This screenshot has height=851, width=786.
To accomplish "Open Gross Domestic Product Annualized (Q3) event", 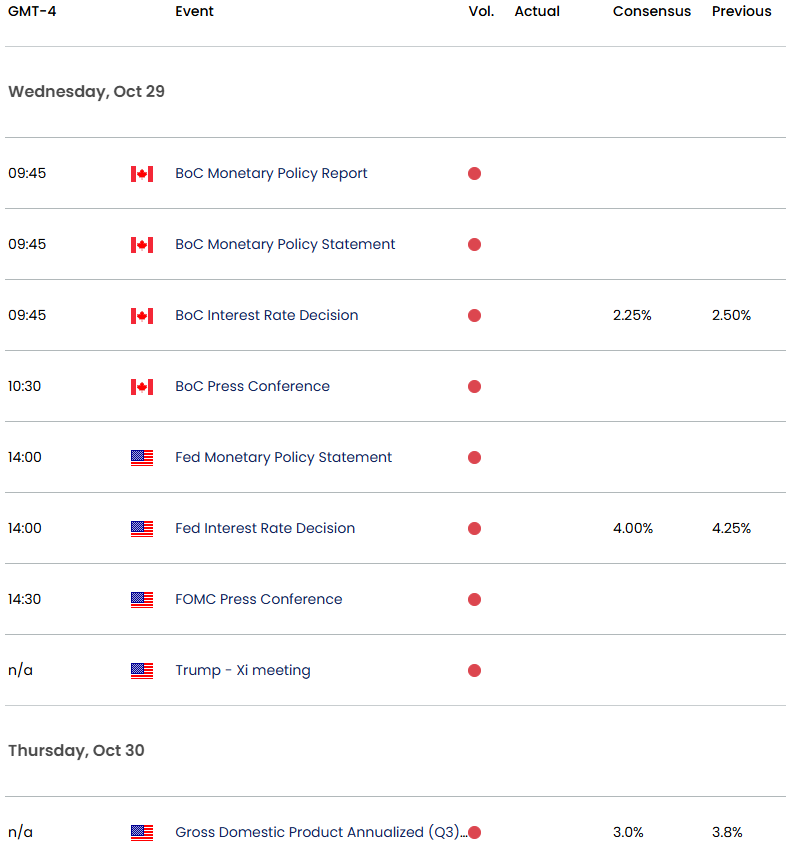I will click(318, 833).
